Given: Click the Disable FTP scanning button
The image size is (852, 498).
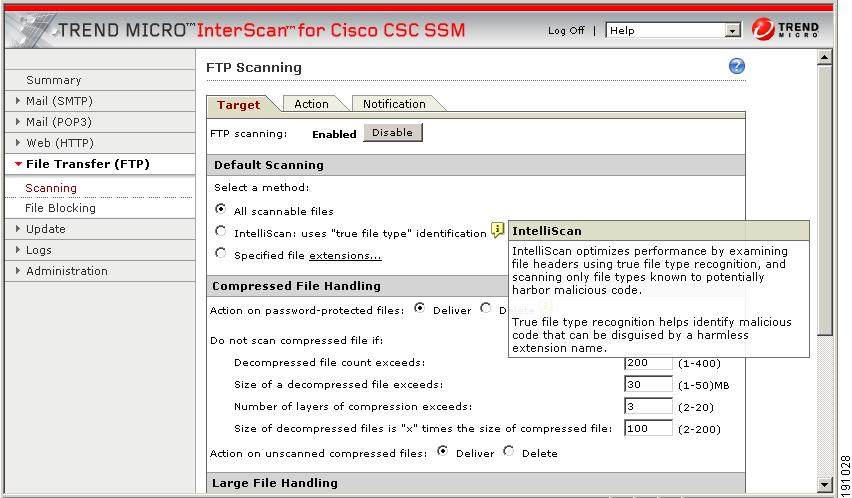Looking at the screenshot, I should click(392, 133).
